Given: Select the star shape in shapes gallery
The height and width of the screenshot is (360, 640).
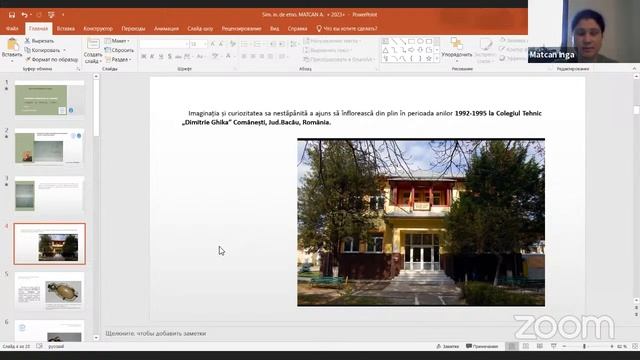Looking at the screenshot, I should coord(429,59).
